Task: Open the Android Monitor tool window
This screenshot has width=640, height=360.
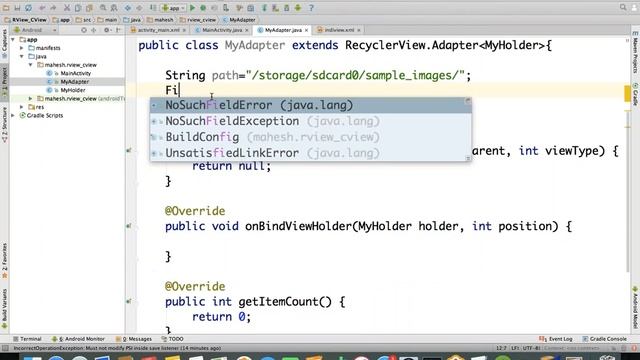Action: 78,339
